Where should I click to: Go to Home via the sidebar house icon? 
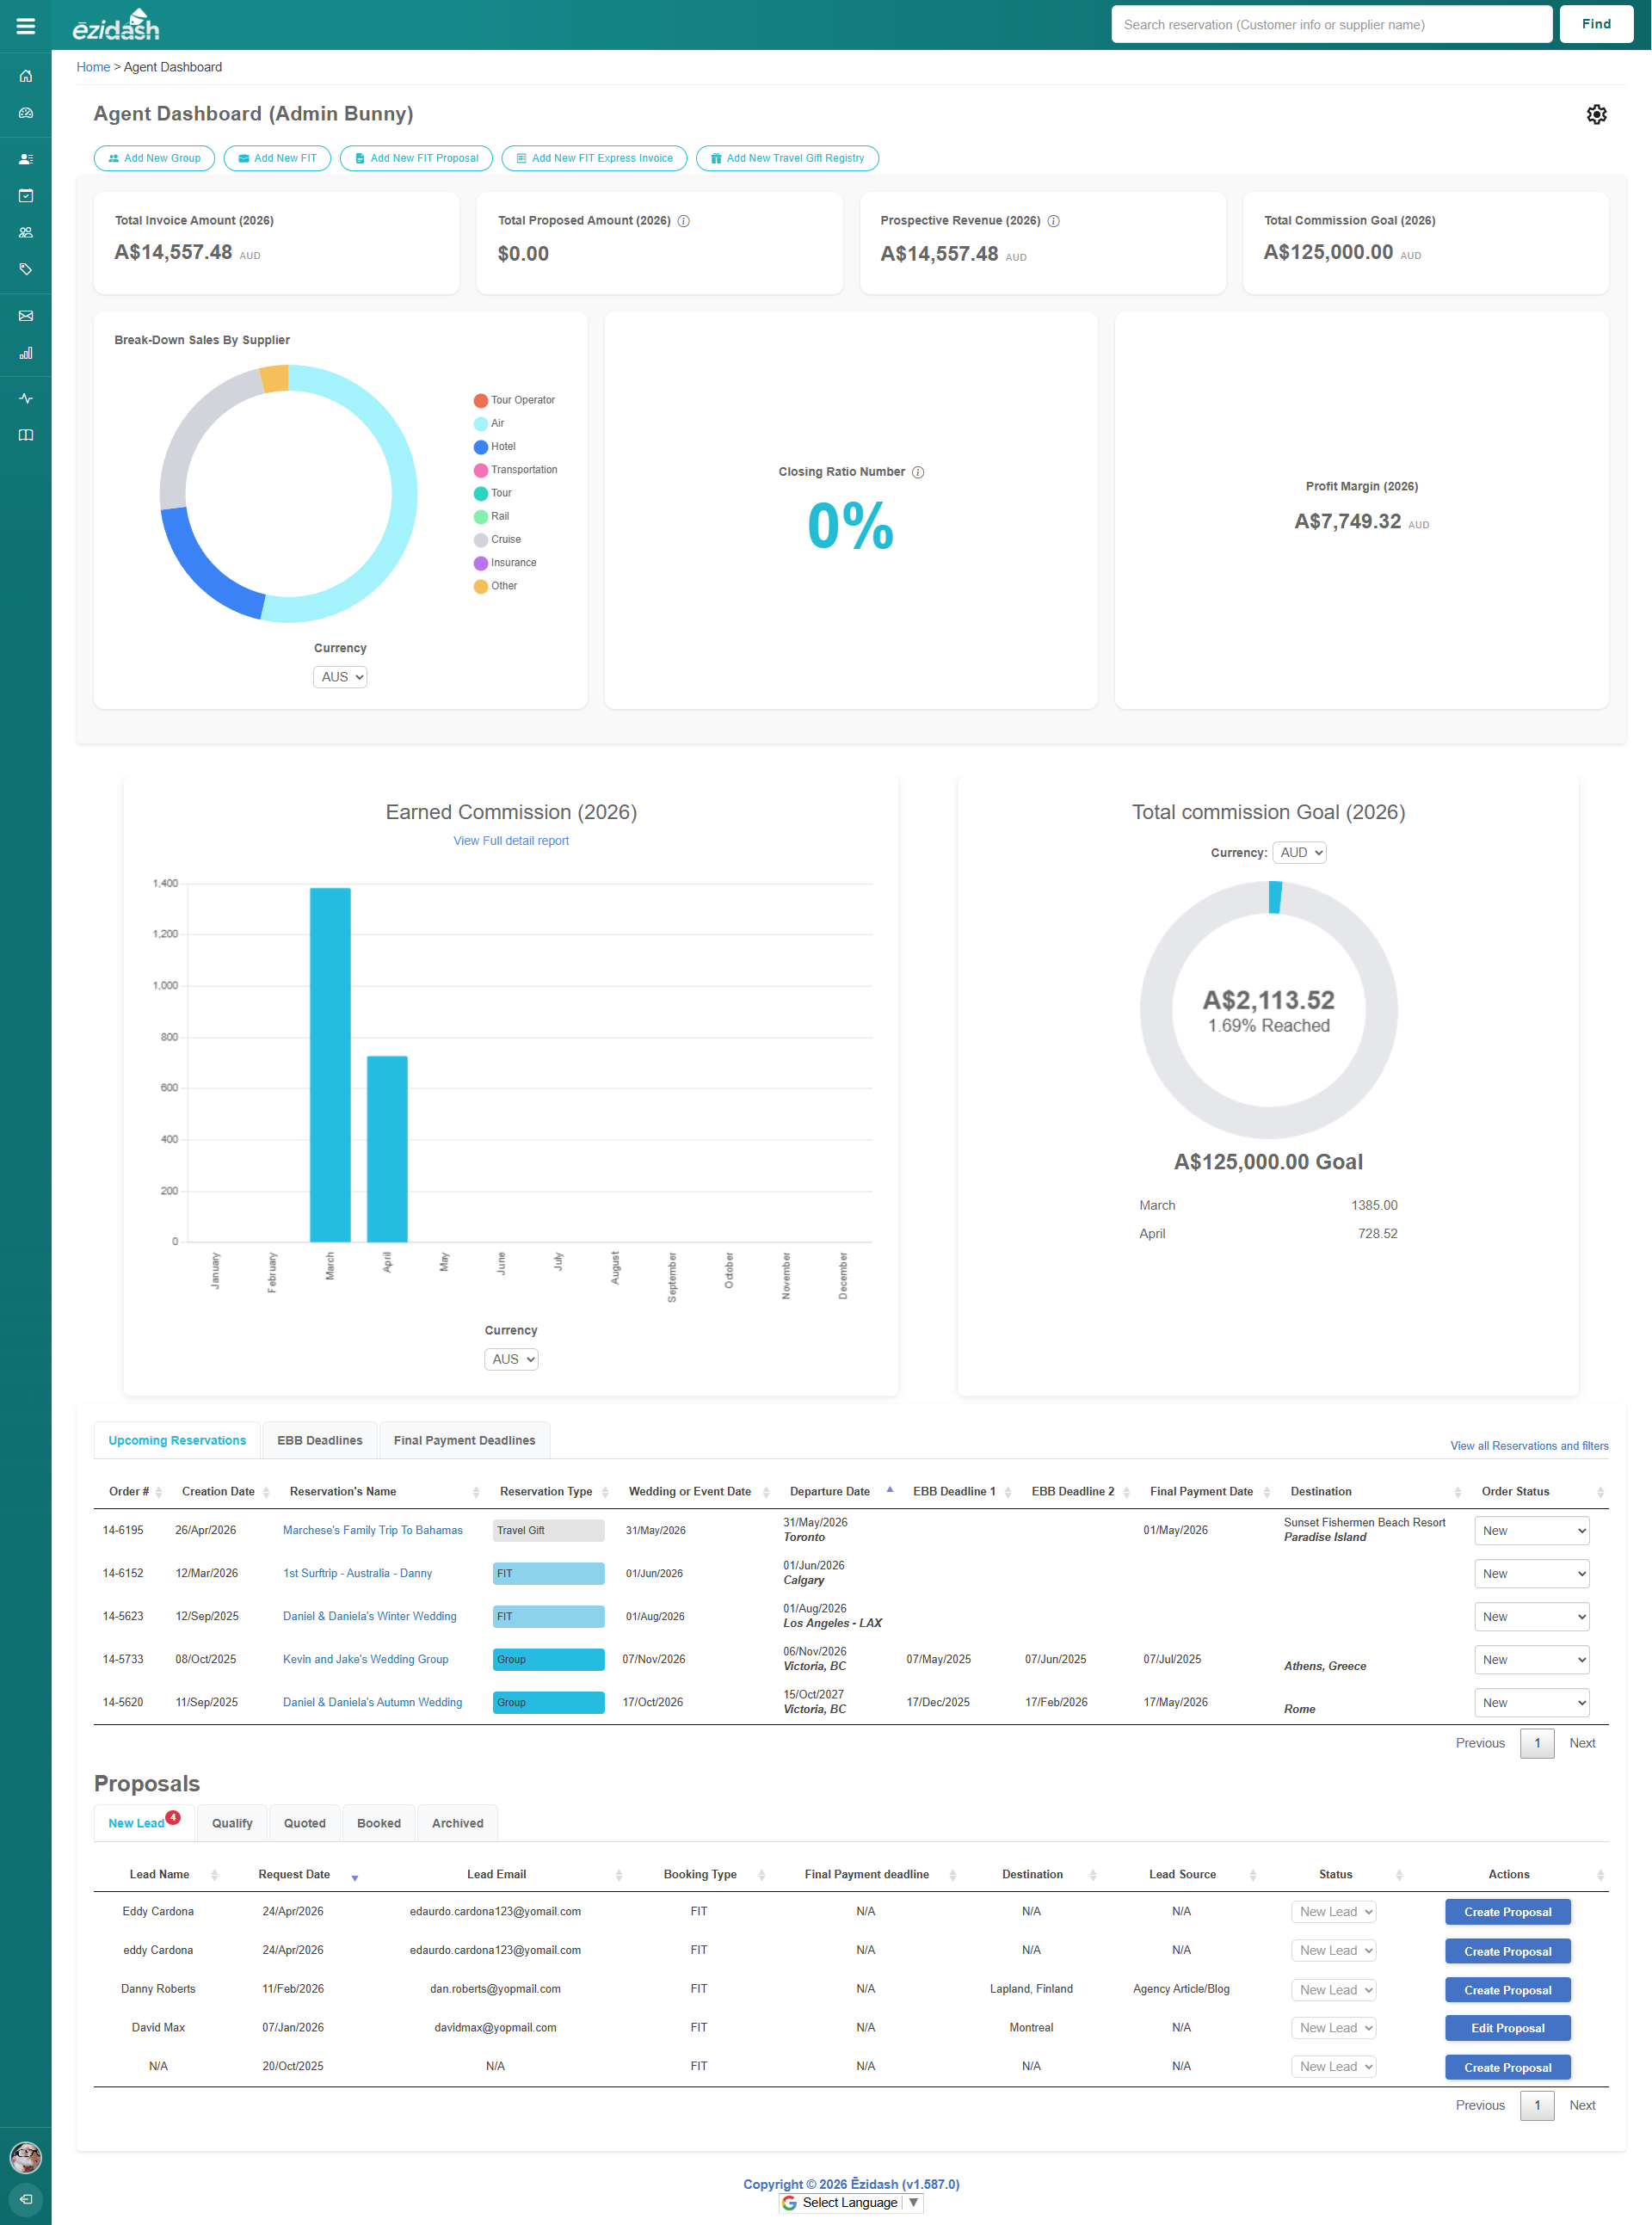26,76
